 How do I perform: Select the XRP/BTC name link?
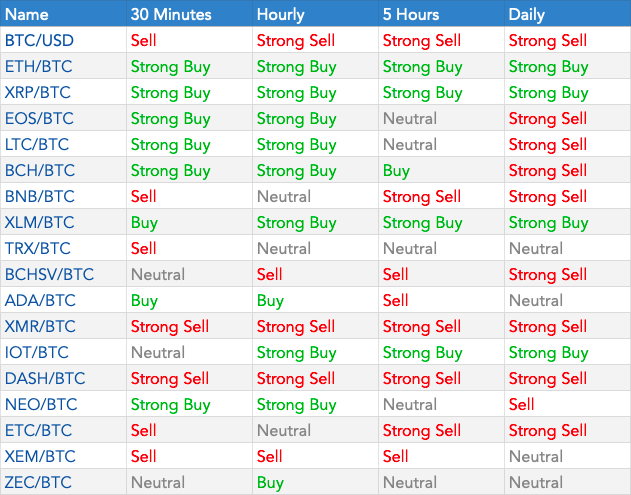(37, 93)
